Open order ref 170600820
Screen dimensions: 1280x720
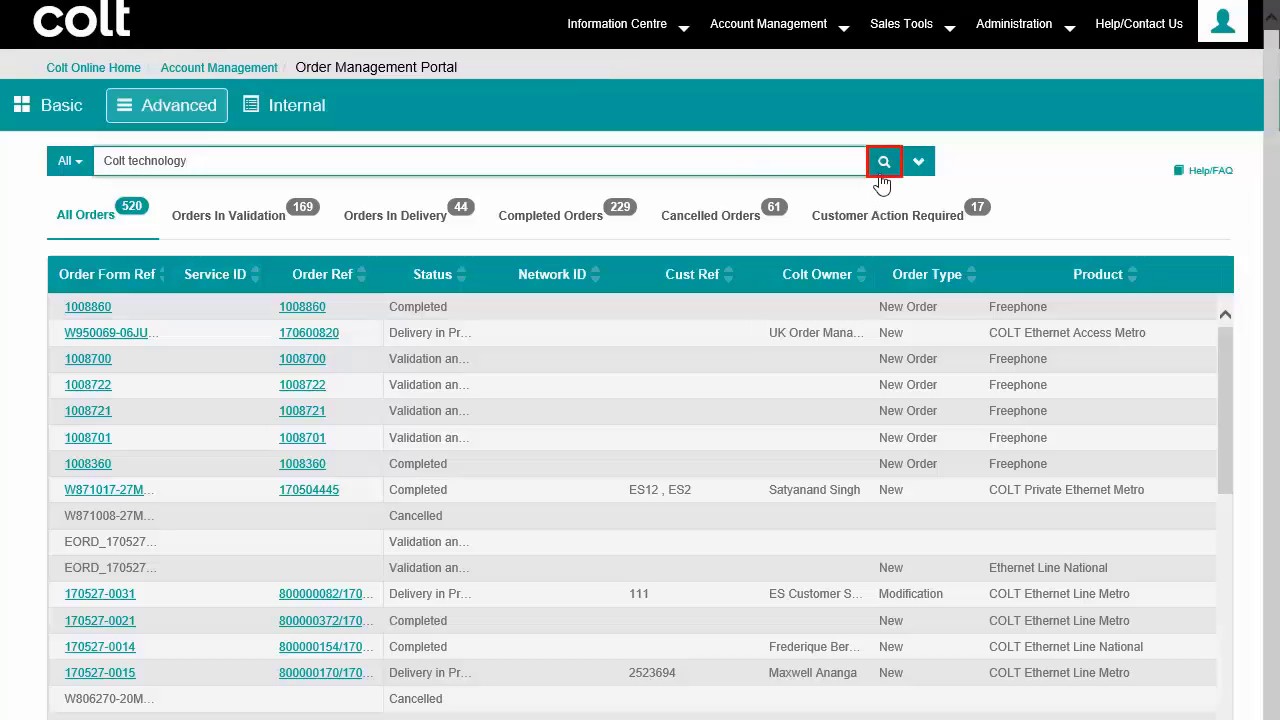pos(309,333)
